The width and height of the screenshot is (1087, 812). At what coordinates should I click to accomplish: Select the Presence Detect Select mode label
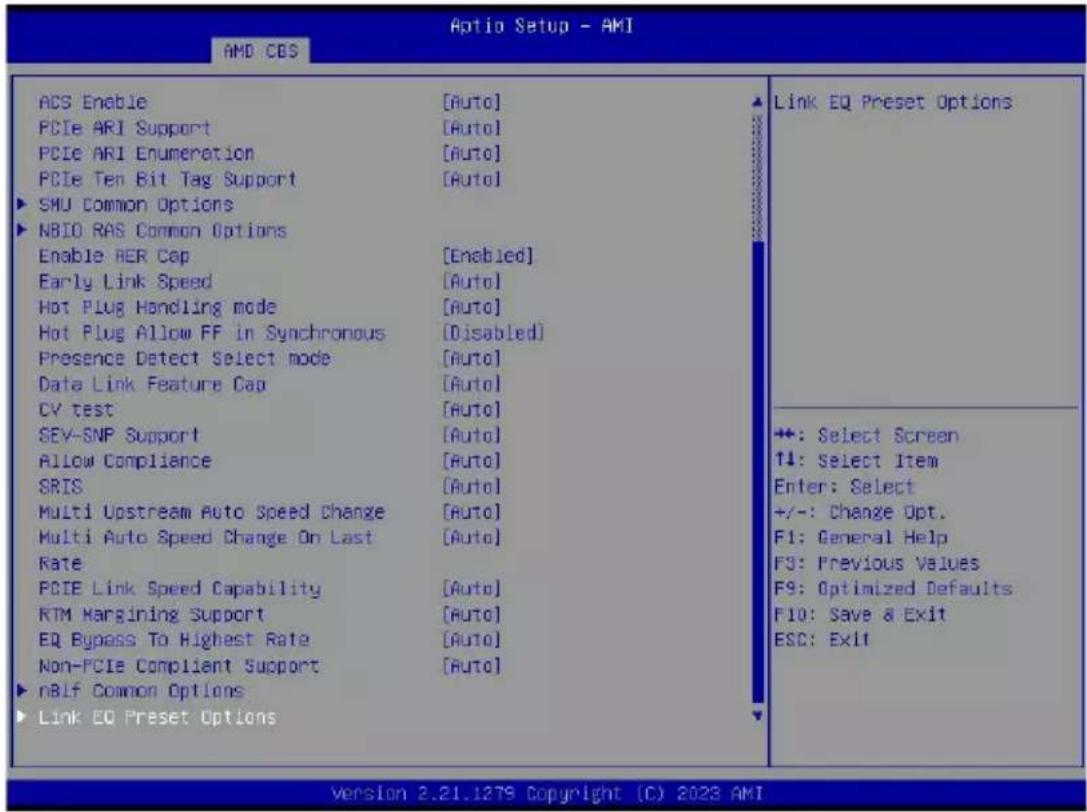[184, 359]
